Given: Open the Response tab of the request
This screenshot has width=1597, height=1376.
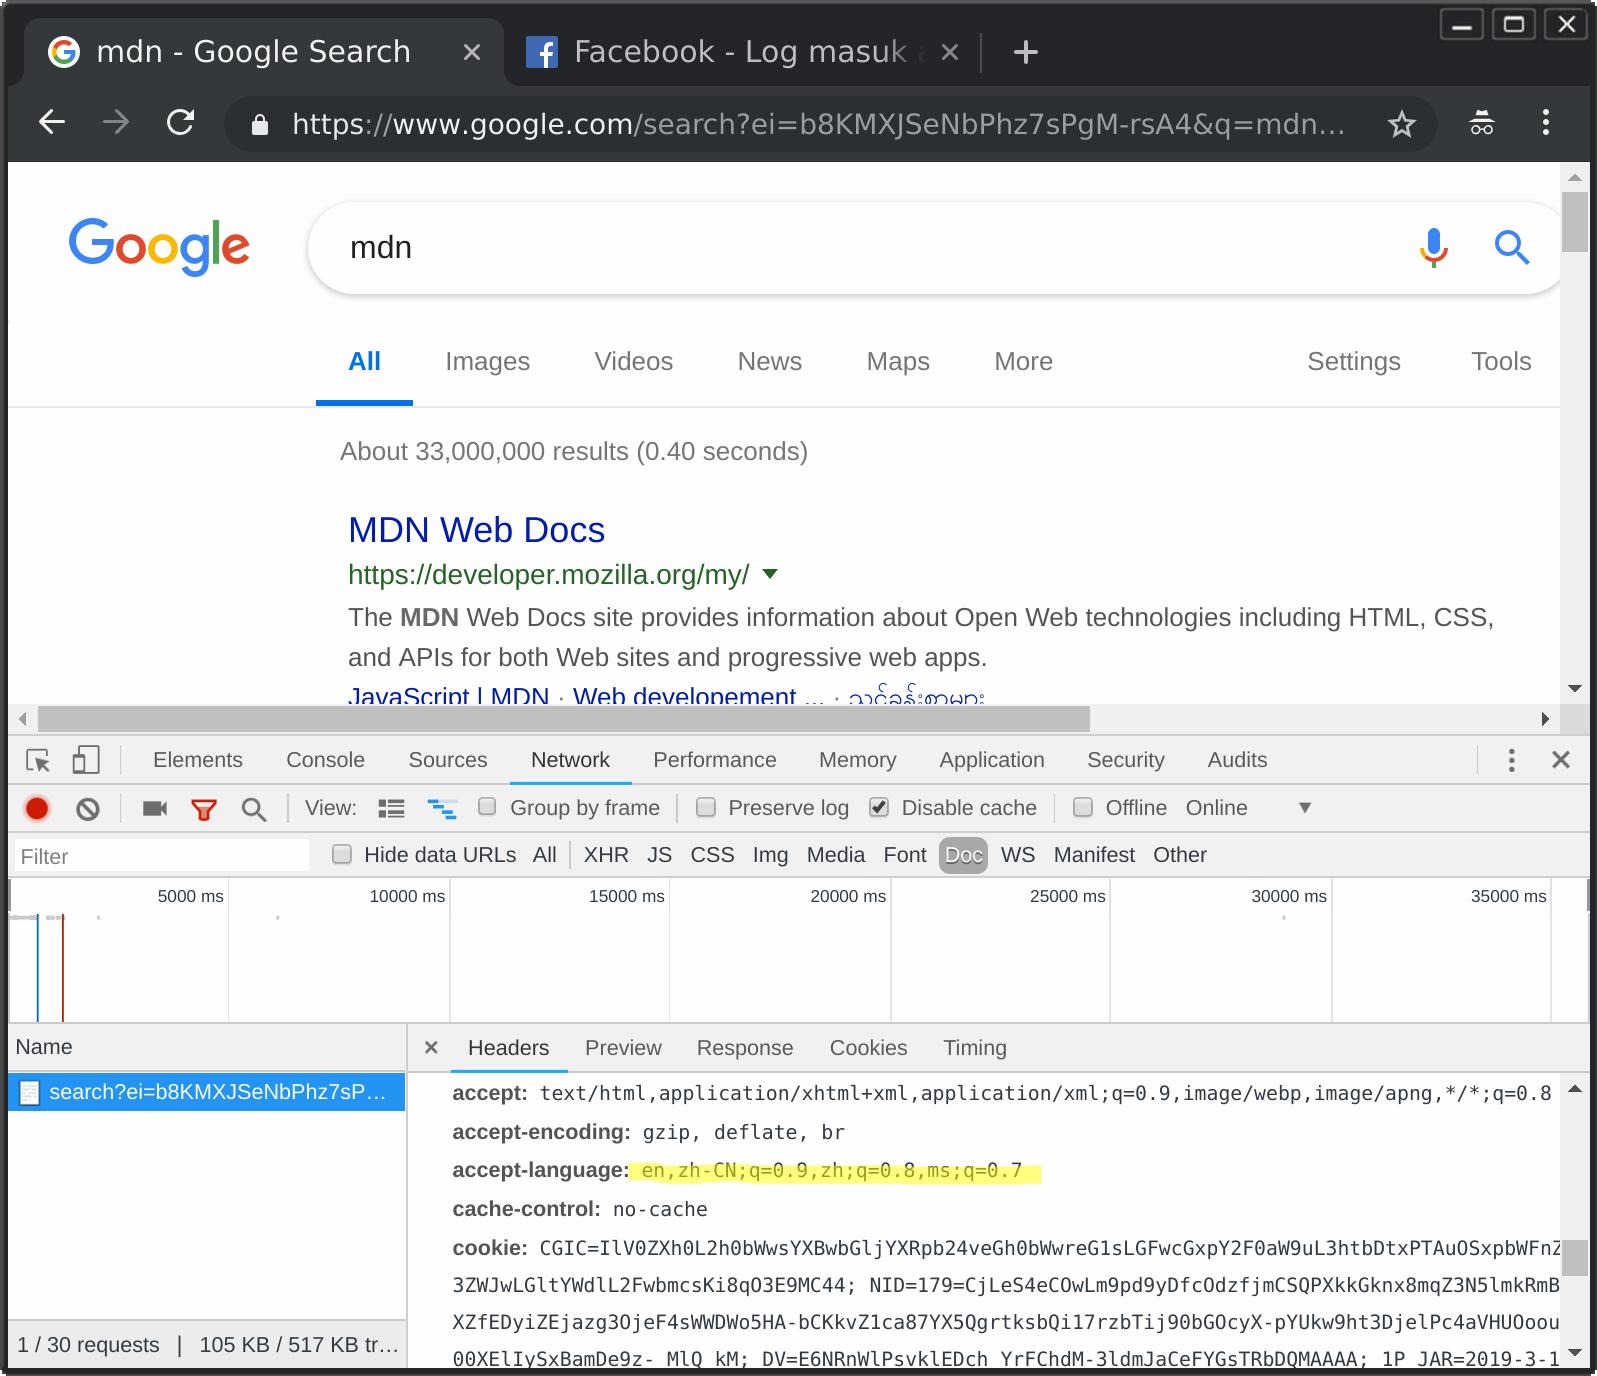Looking at the screenshot, I should point(744,1048).
